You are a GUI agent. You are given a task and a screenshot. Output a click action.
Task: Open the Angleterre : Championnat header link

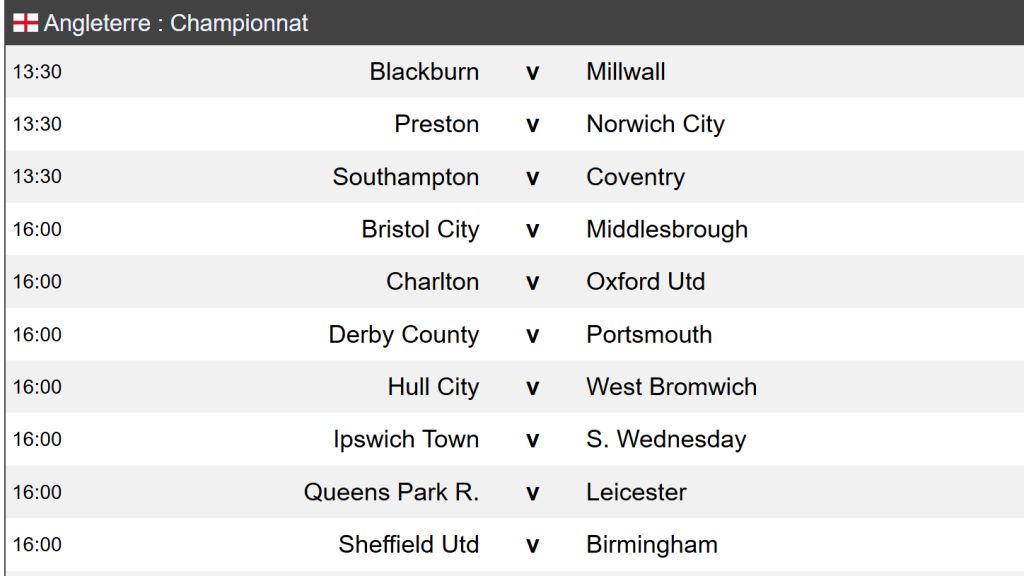tap(176, 23)
